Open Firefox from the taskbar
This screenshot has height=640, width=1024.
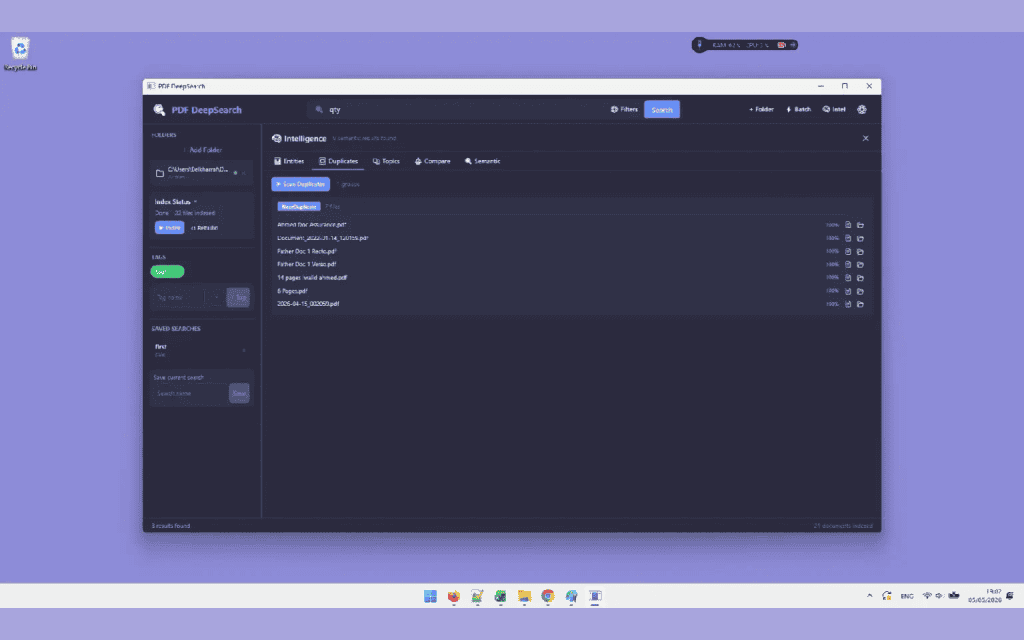click(453, 596)
